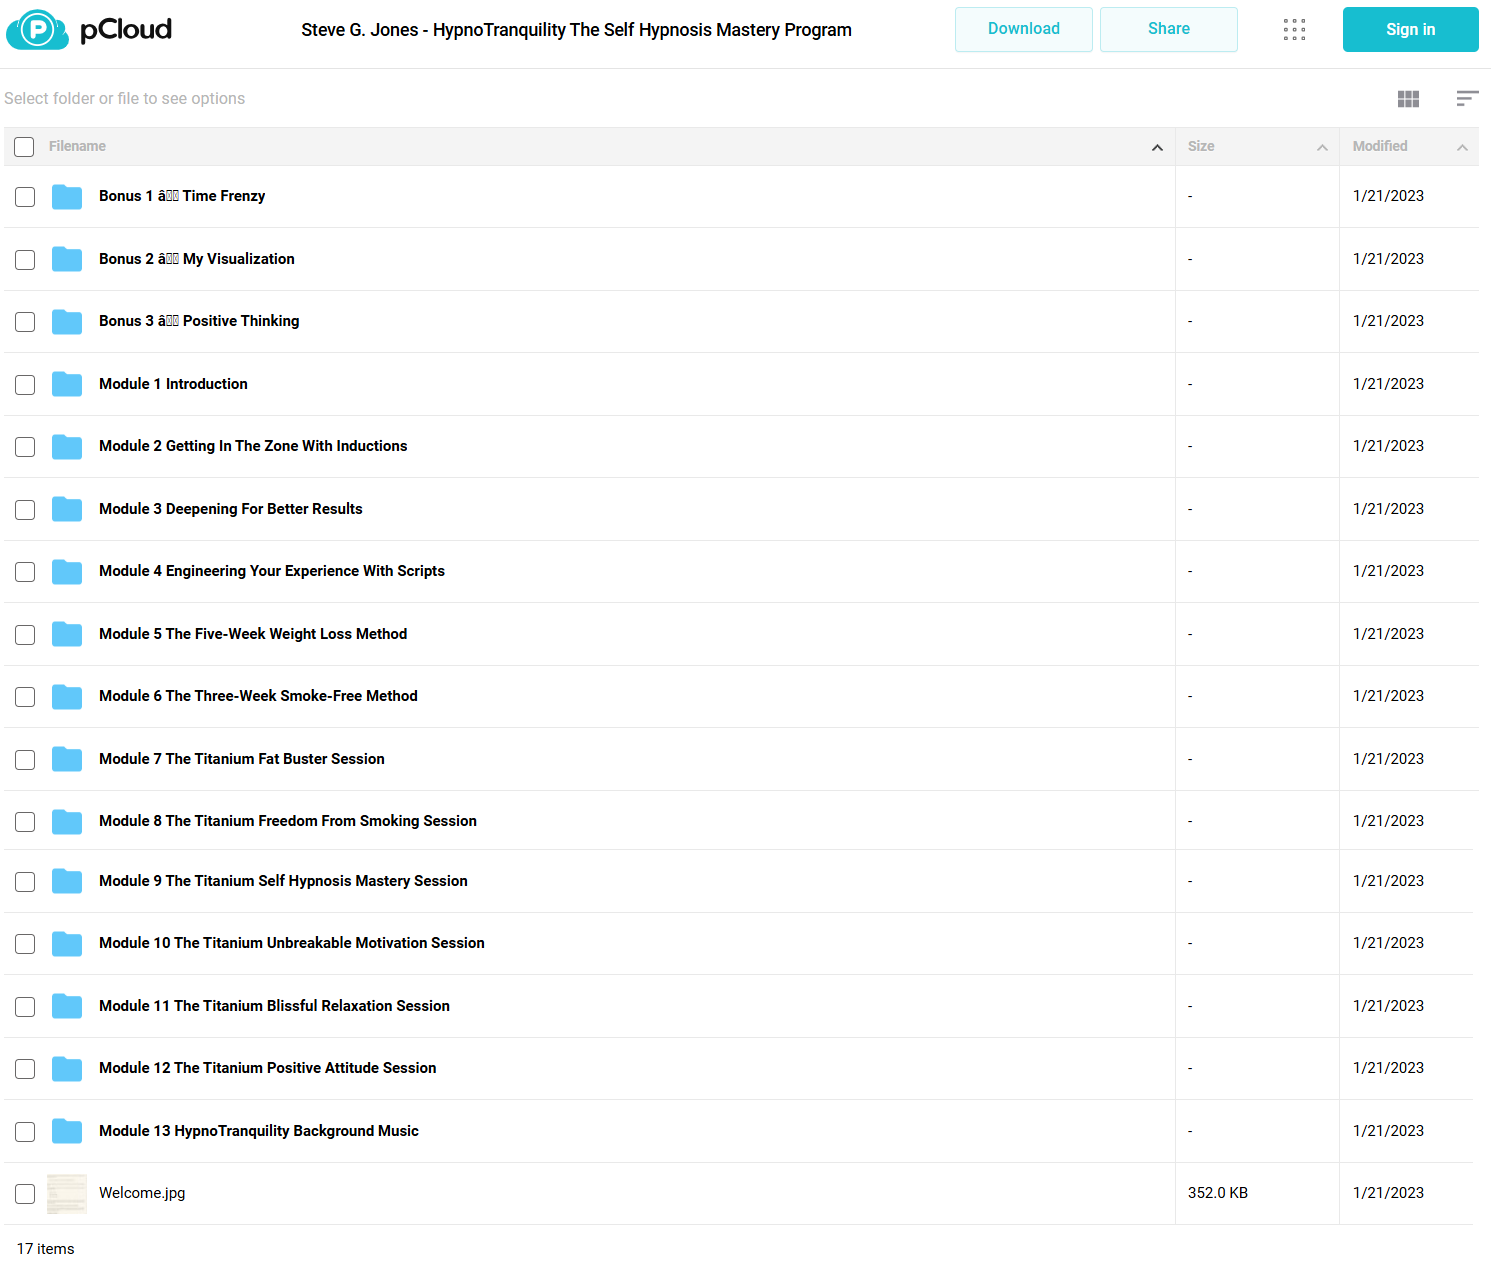Click folder icon for Module 8 Freedom From Smoking
The height and width of the screenshot is (1265, 1491).
click(x=67, y=822)
